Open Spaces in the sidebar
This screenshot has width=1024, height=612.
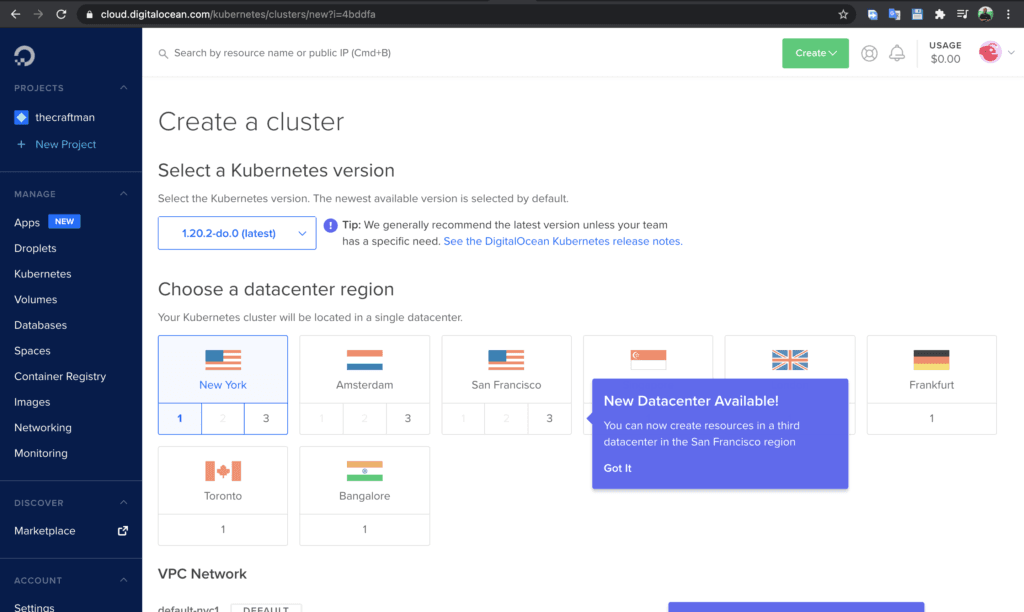point(32,351)
